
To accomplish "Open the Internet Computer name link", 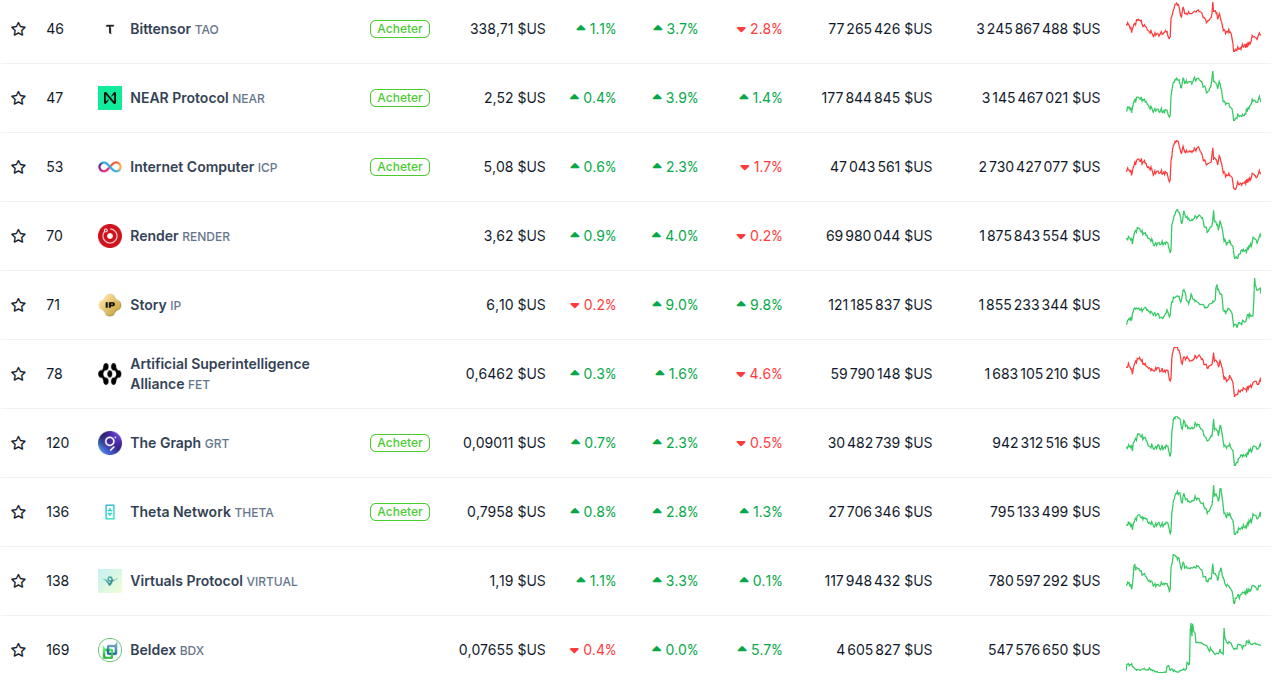I will tap(192, 167).
